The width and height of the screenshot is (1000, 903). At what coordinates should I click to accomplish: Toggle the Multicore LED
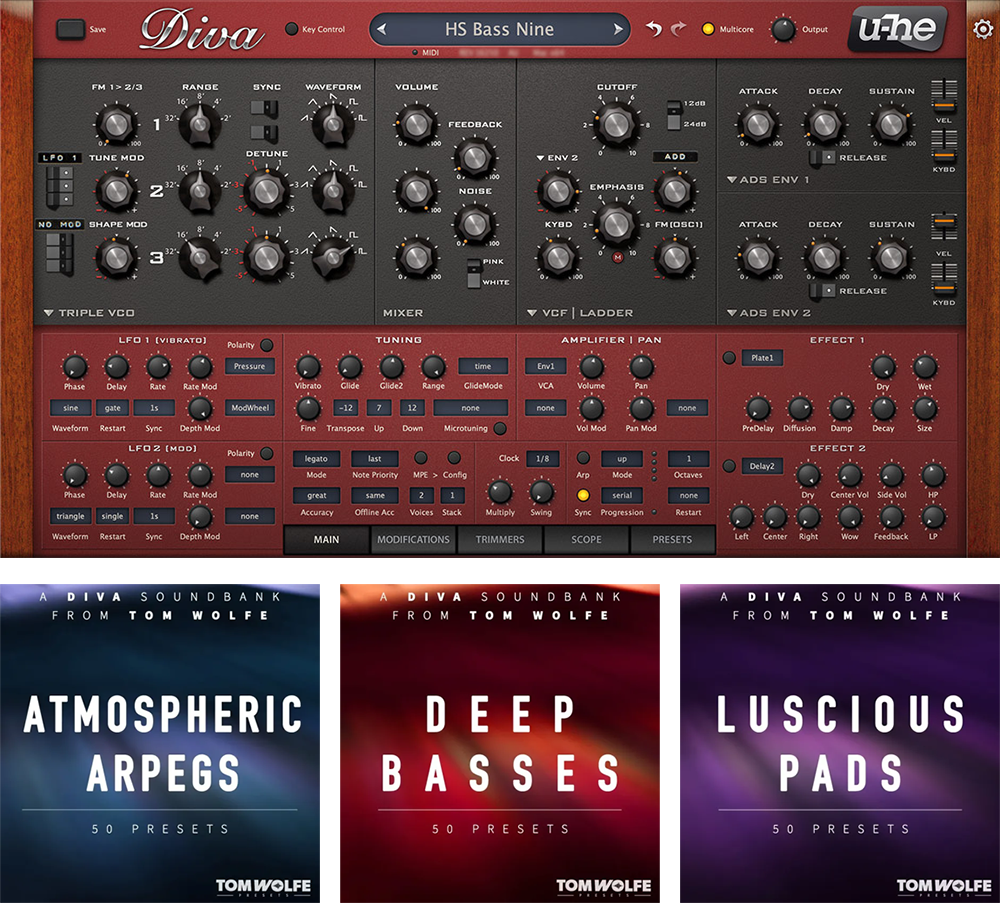pyautogui.click(x=707, y=29)
